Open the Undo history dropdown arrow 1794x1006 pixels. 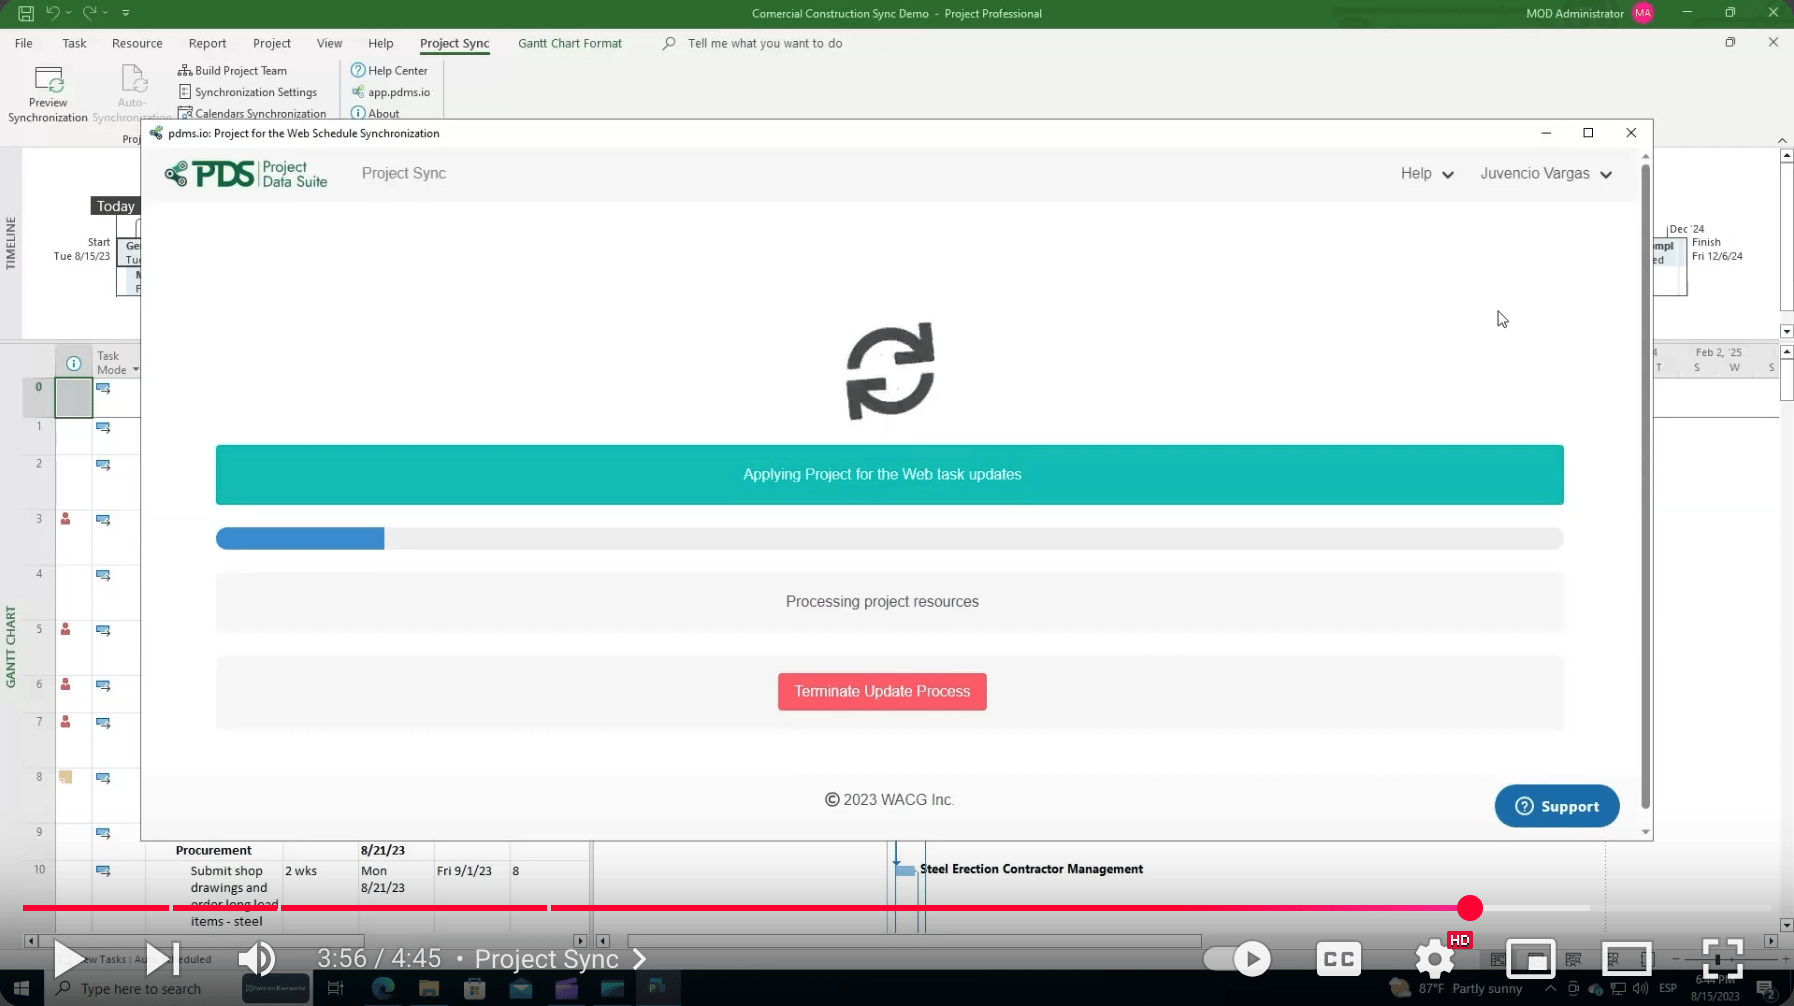click(68, 13)
